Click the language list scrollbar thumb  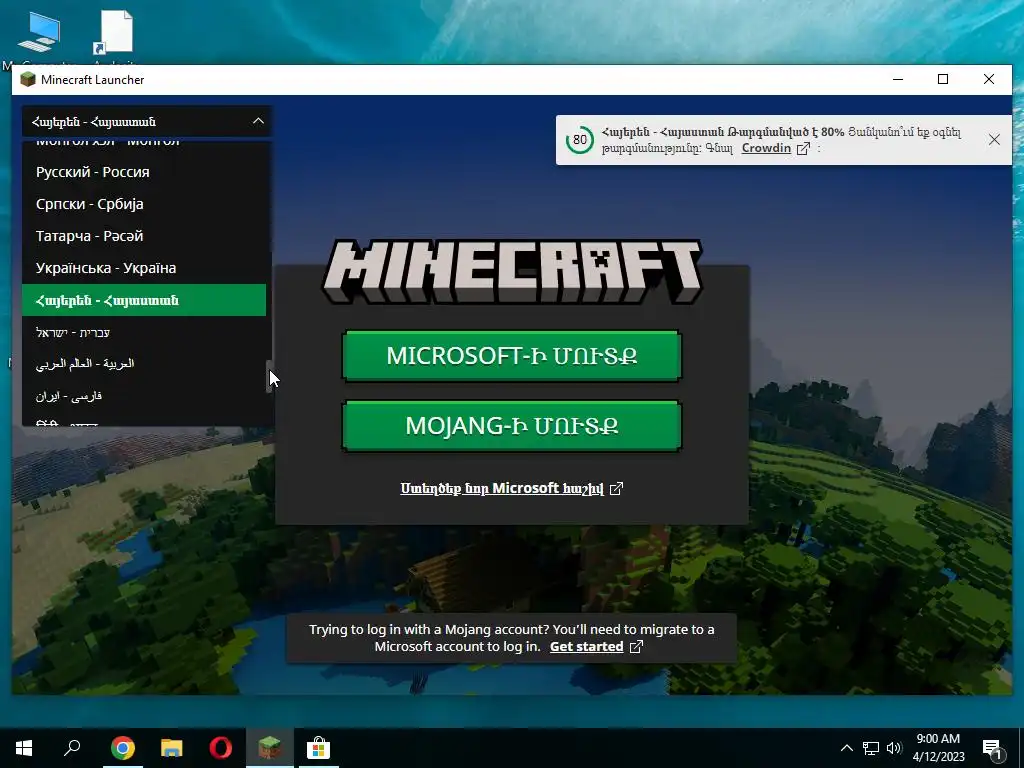pos(269,376)
